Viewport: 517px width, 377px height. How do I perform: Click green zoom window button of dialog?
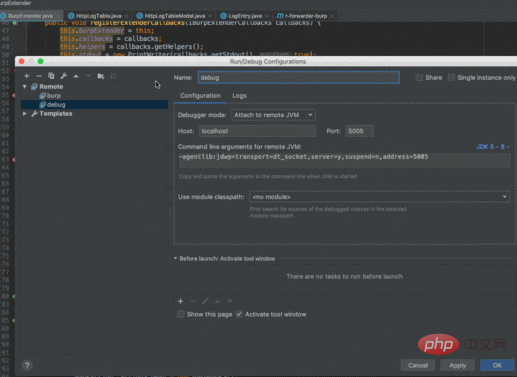coord(40,61)
